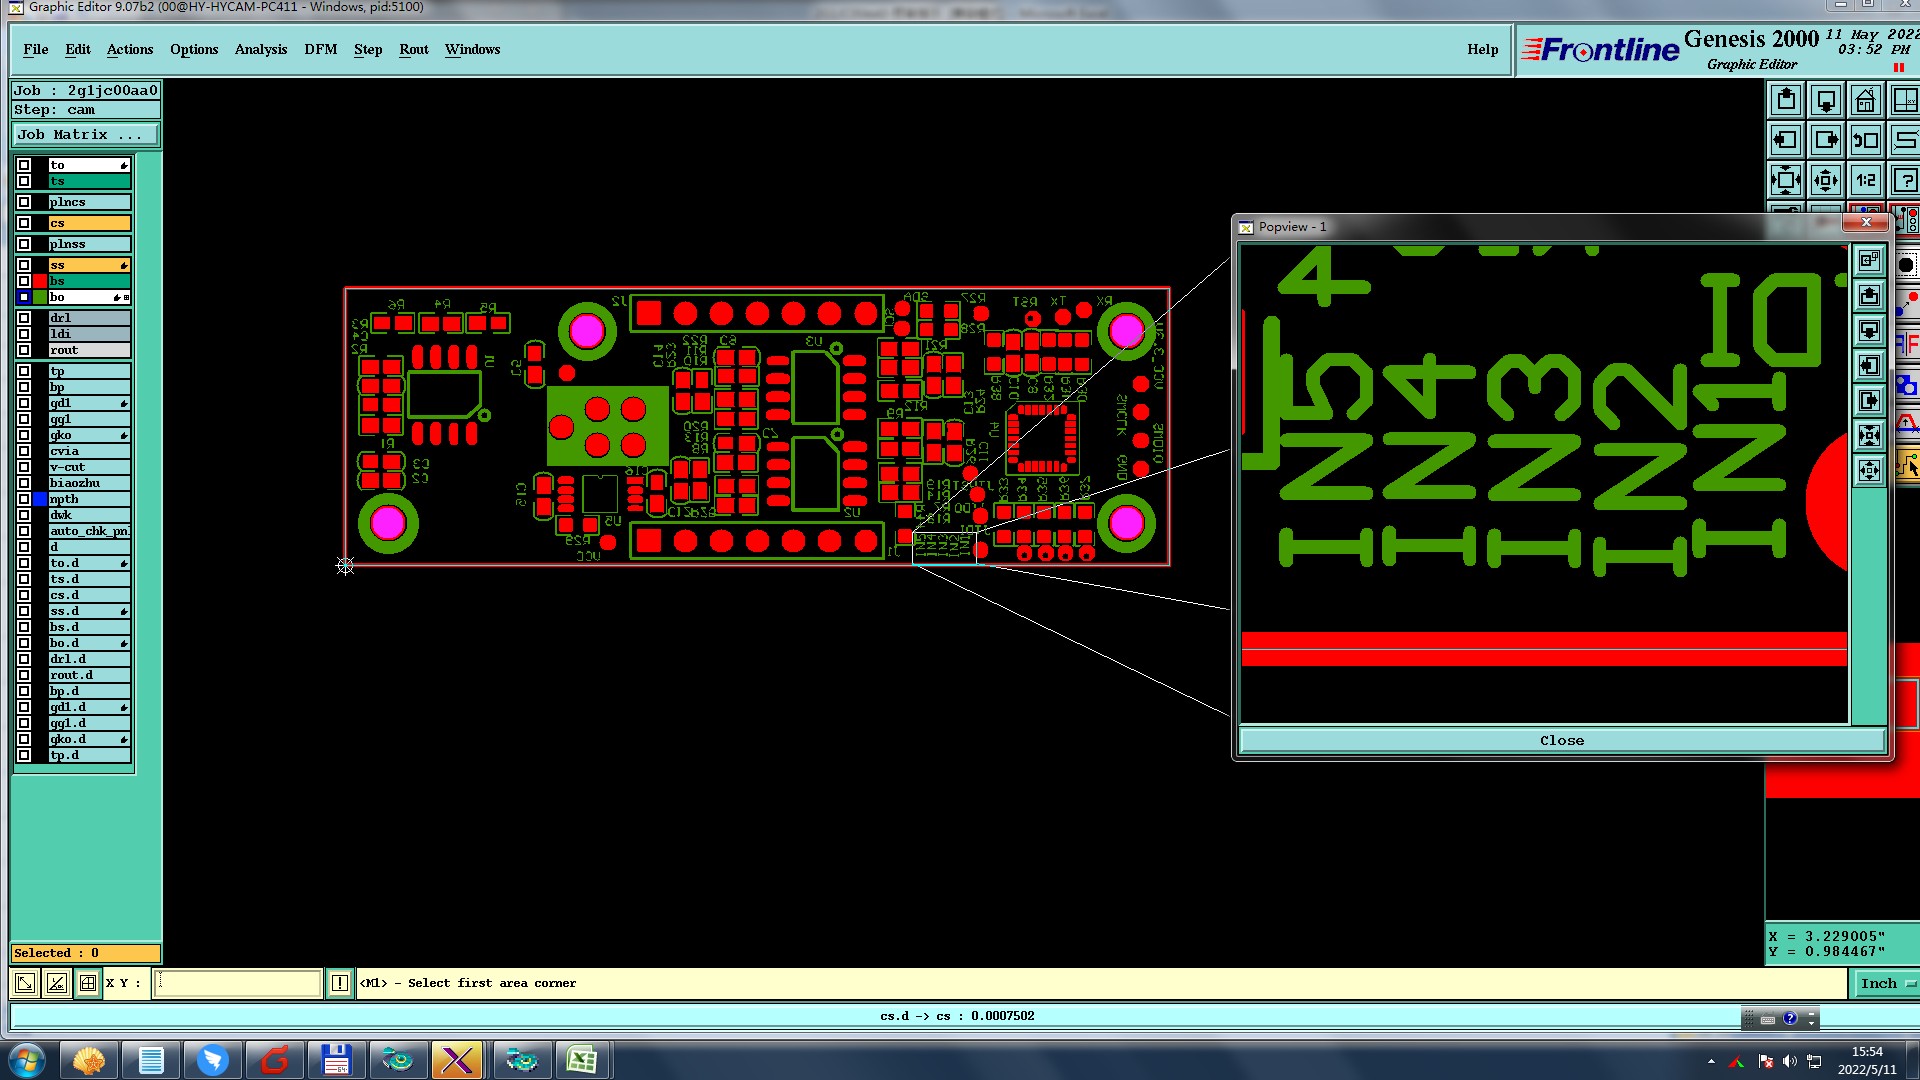Screen dimensions: 1920x1080
Task: Click pan-left icon inside Popview toolbar
Action: click(x=1869, y=366)
